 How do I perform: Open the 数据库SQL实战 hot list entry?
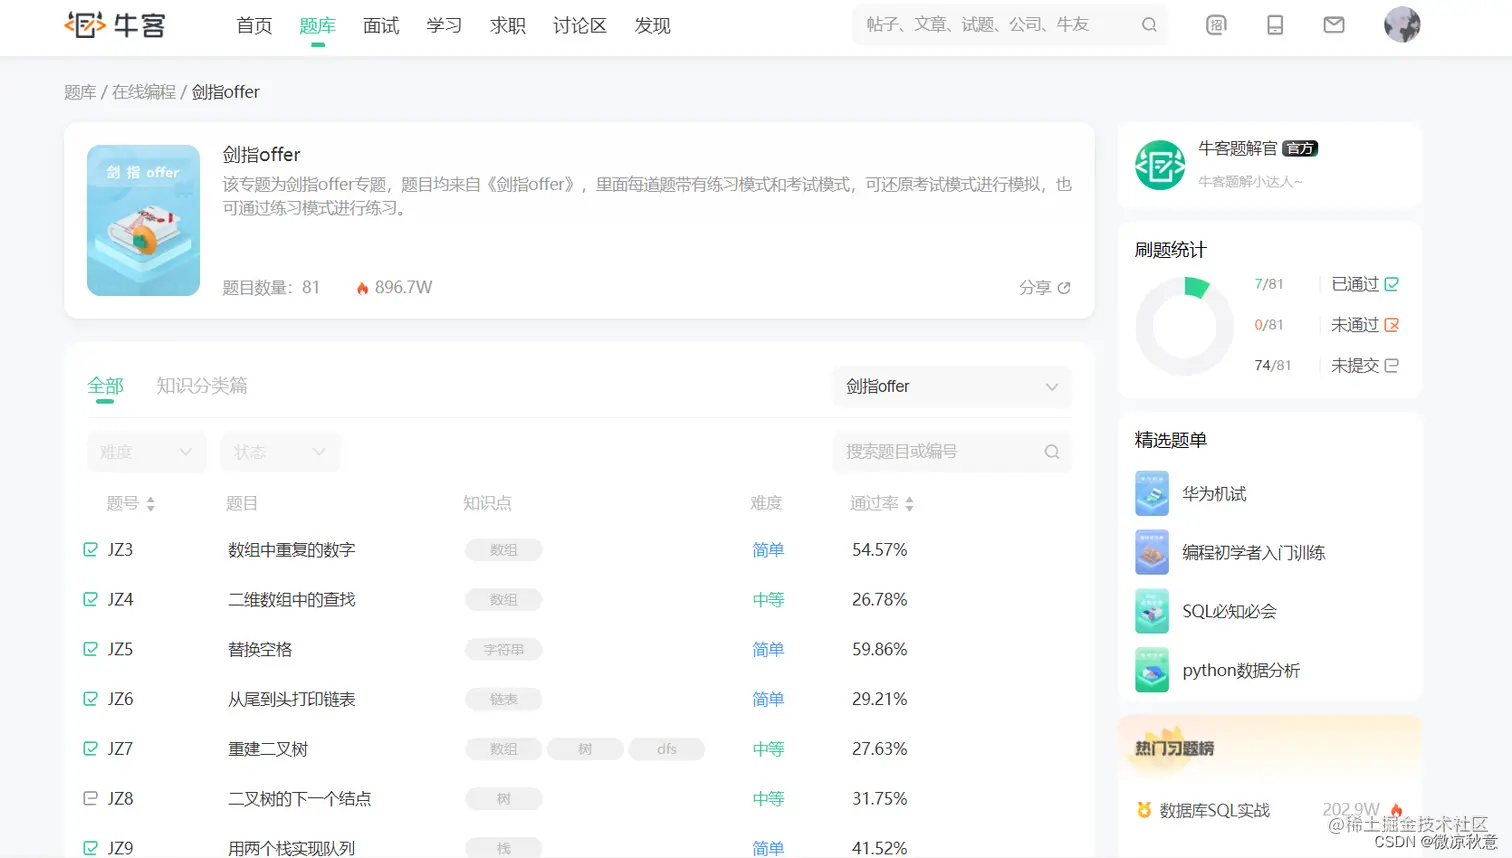(1214, 811)
